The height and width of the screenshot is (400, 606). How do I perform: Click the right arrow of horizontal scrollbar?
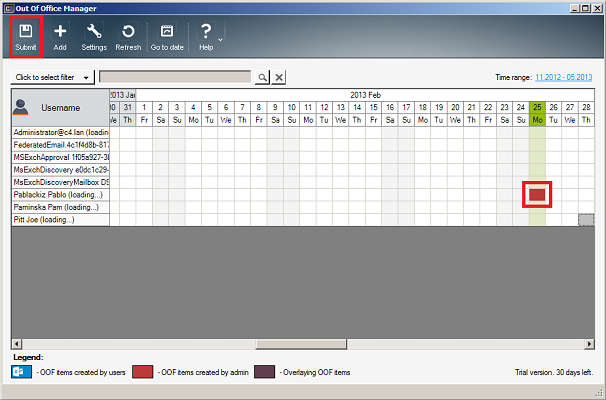[x=588, y=344]
